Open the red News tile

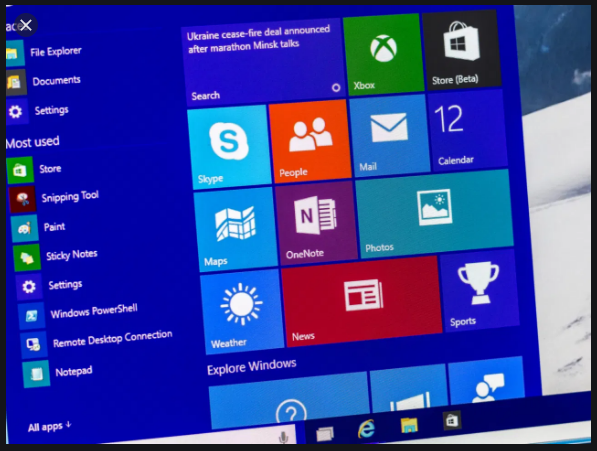tap(362, 301)
